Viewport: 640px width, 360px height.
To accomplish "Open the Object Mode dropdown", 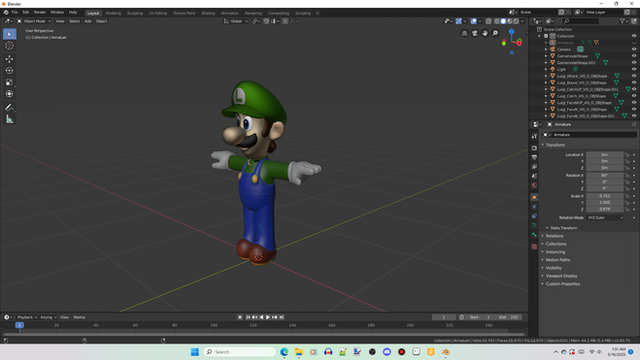I will pyautogui.click(x=34, y=21).
